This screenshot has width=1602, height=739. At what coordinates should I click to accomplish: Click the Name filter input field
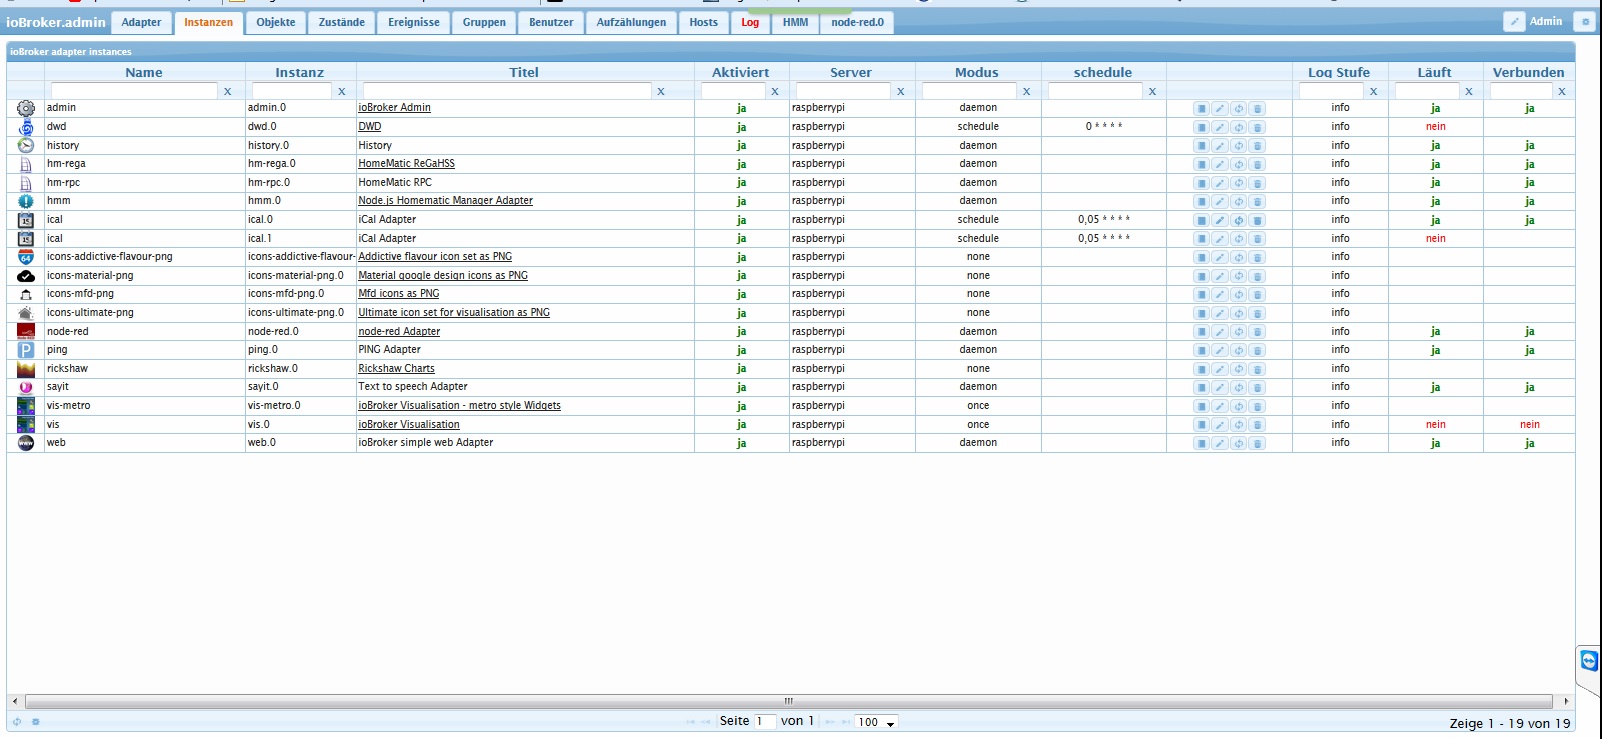(134, 91)
